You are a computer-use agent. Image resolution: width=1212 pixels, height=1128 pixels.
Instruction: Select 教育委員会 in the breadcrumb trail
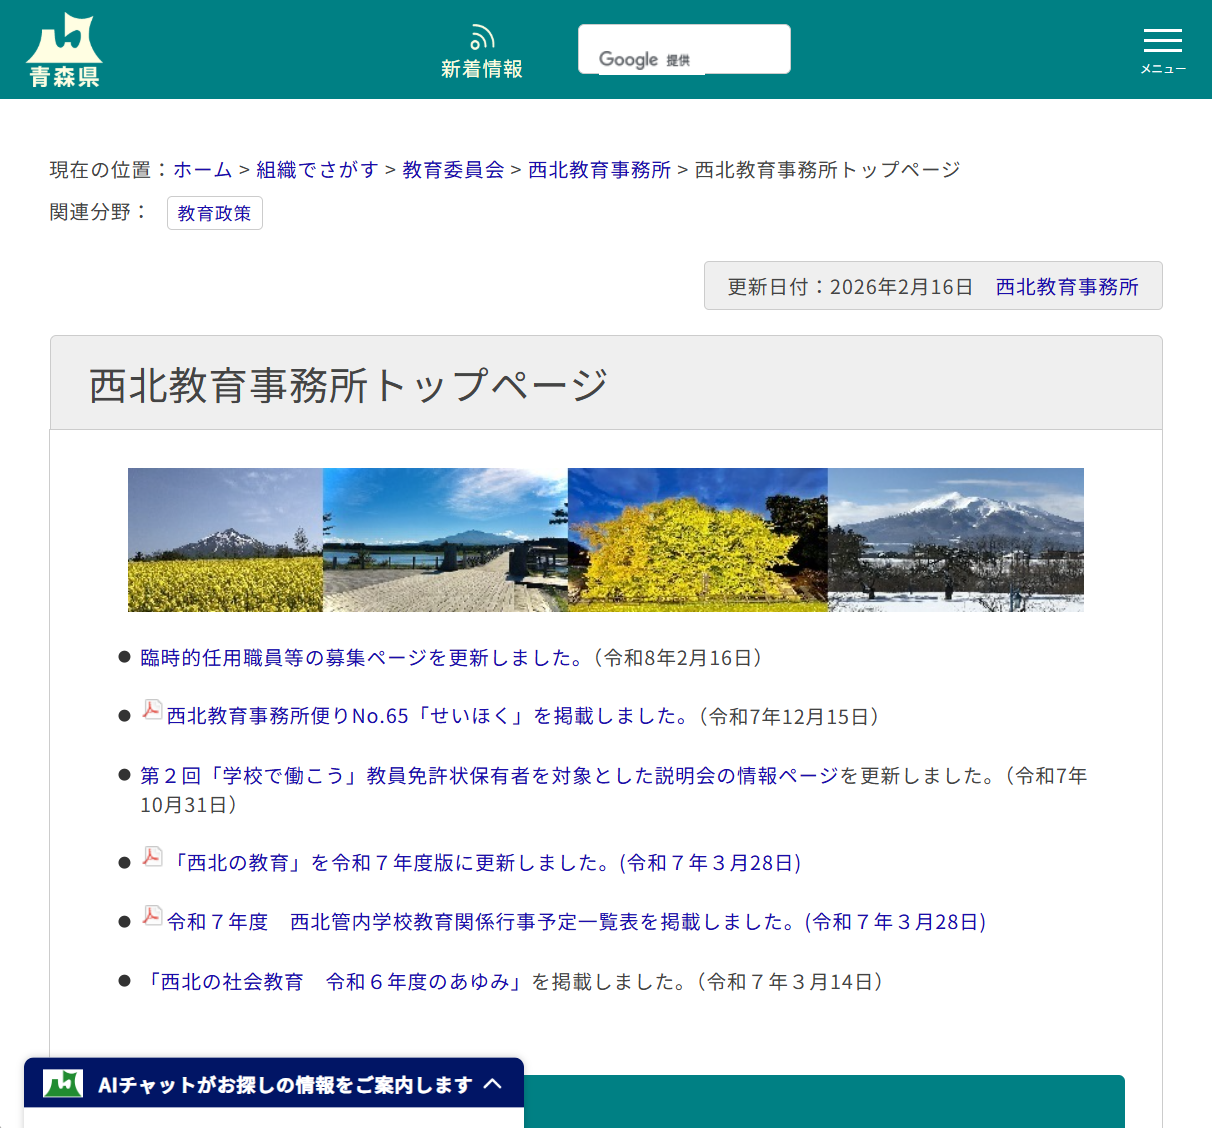point(452,169)
